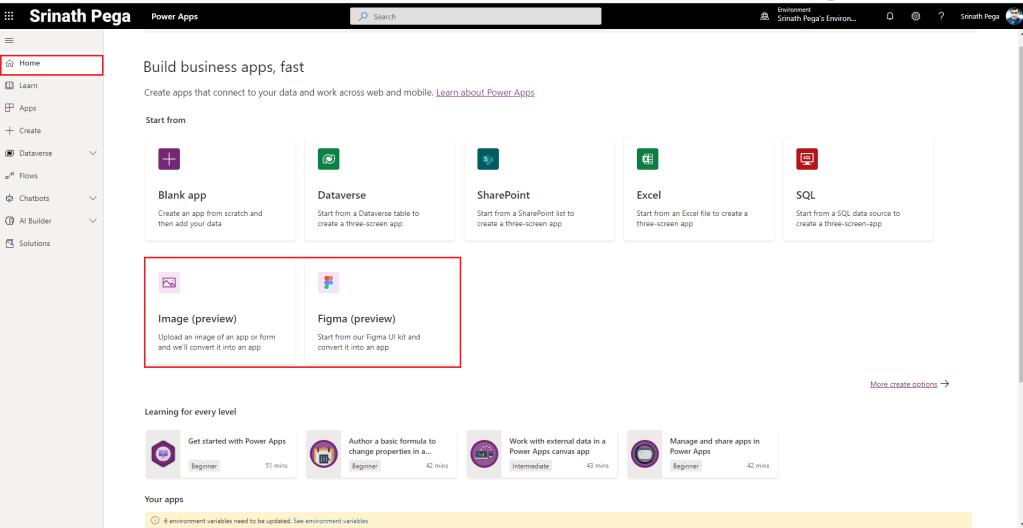Select the Excel tile icon
Viewport: 1023px width, 528px height.
647,159
